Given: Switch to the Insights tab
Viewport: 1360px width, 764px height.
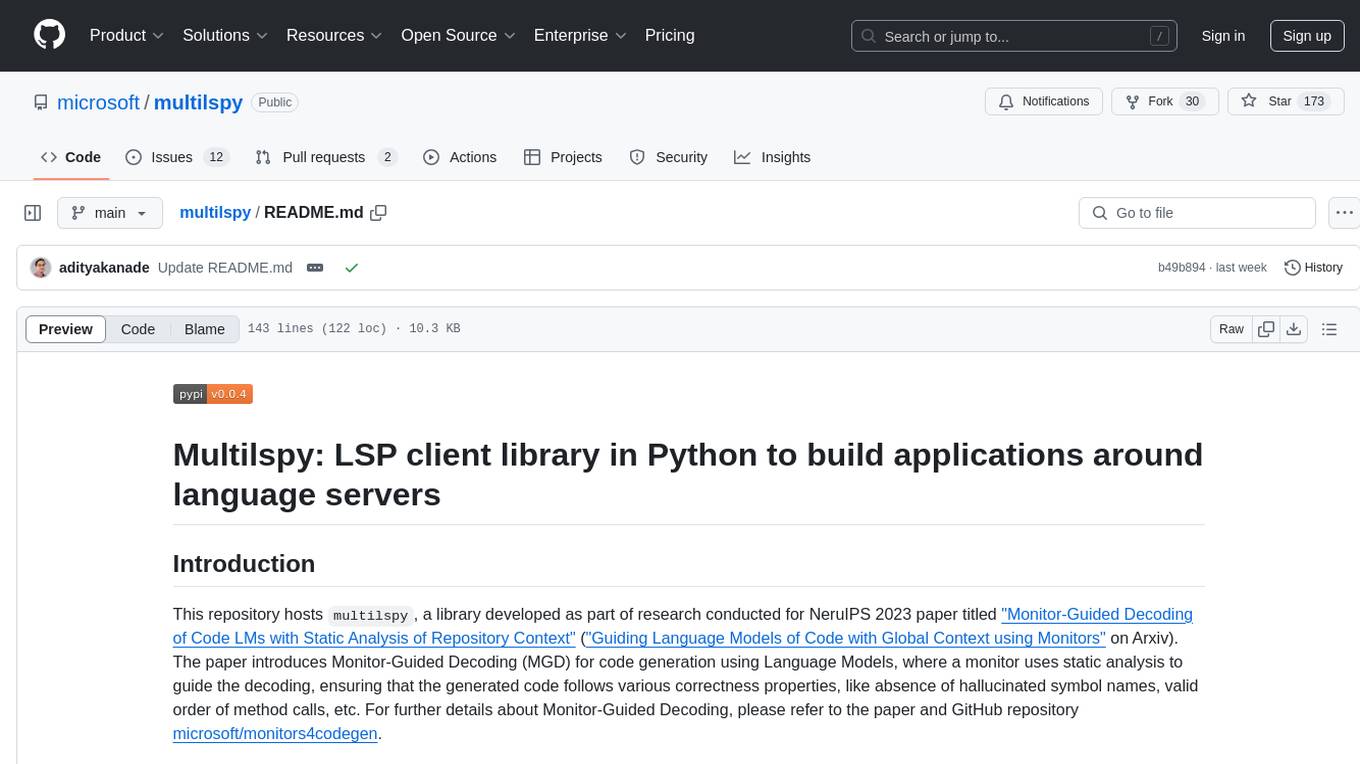Looking at the screenshot, I should [x=772, y=157].
